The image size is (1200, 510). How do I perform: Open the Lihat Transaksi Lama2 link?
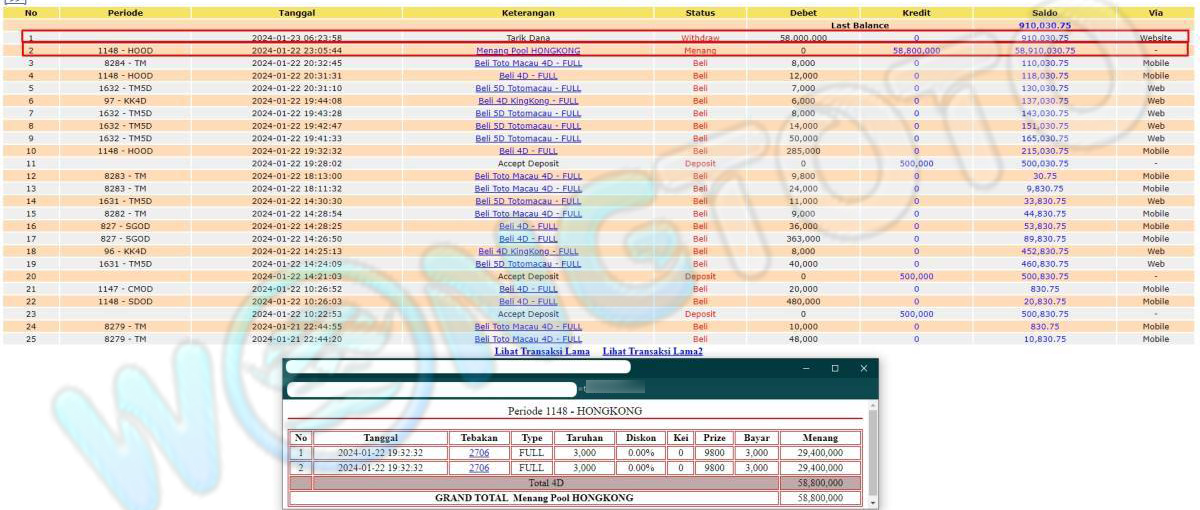click(652, 352)
